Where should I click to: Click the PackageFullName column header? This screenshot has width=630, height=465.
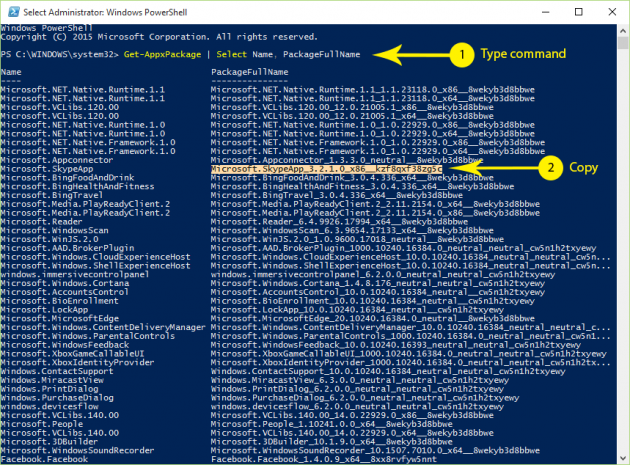click(246, 72)
